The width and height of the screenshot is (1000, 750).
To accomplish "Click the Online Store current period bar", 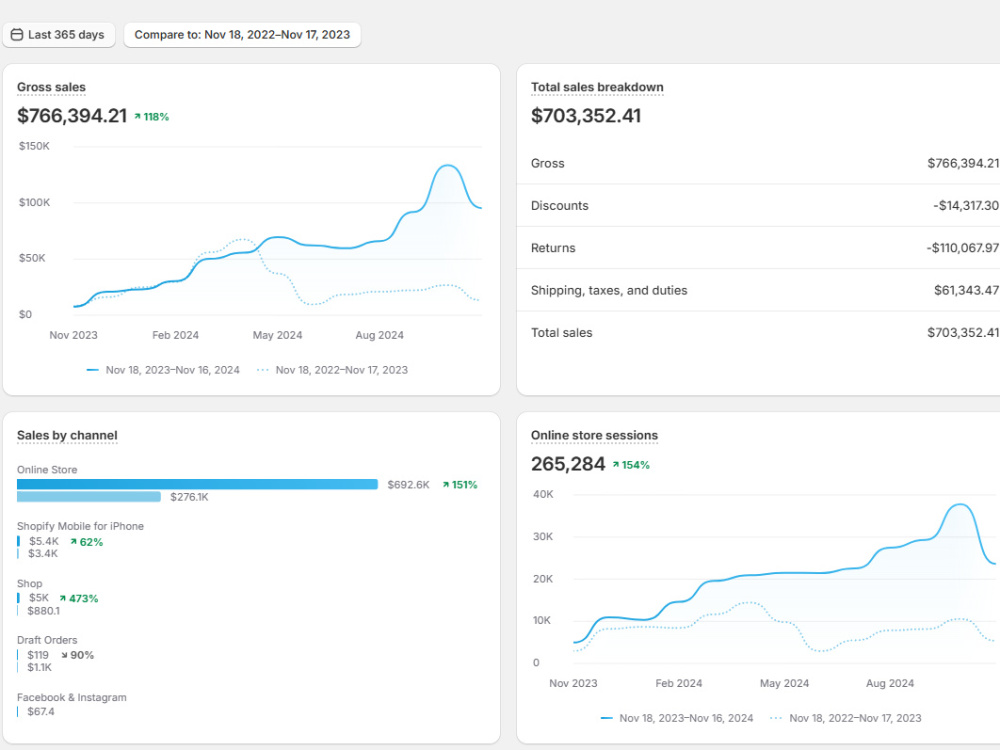I will pyautogui.click(x=197, y=484).
